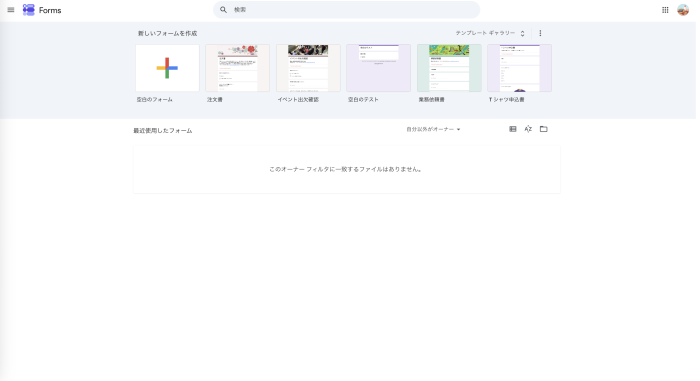Open the main hamburger menu
The height and width of the screenshot is (381, 700).
point(11,10)
